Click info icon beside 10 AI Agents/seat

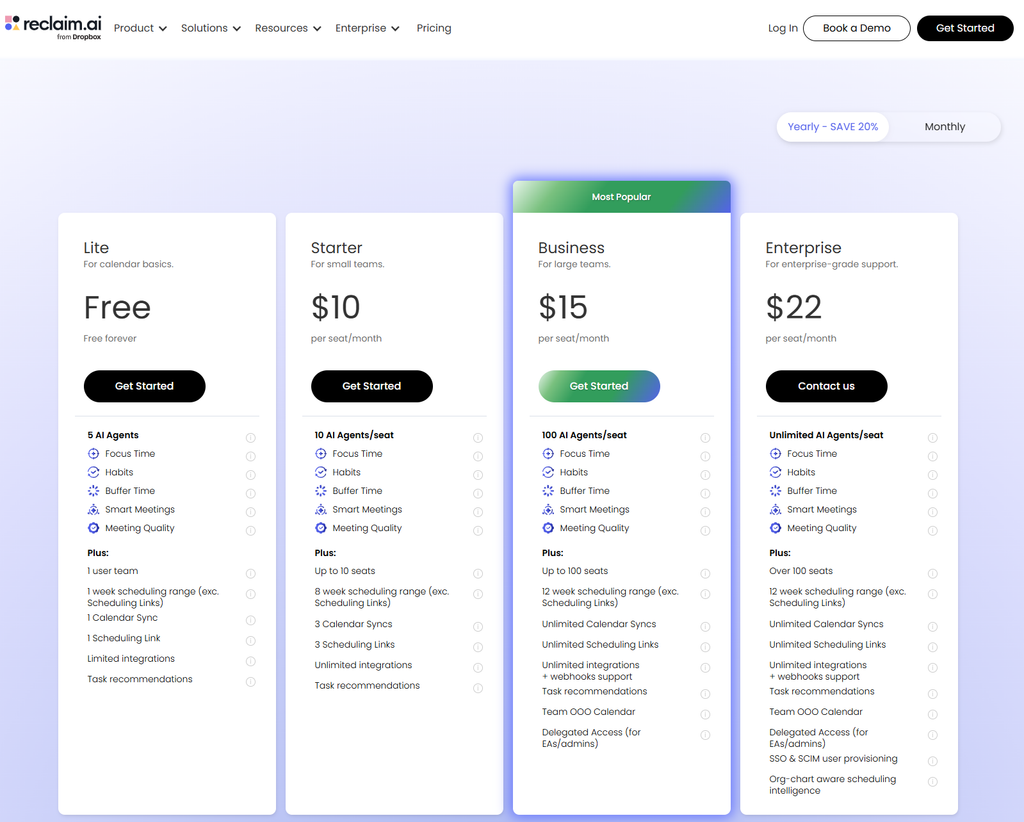(x=478, y=437)
